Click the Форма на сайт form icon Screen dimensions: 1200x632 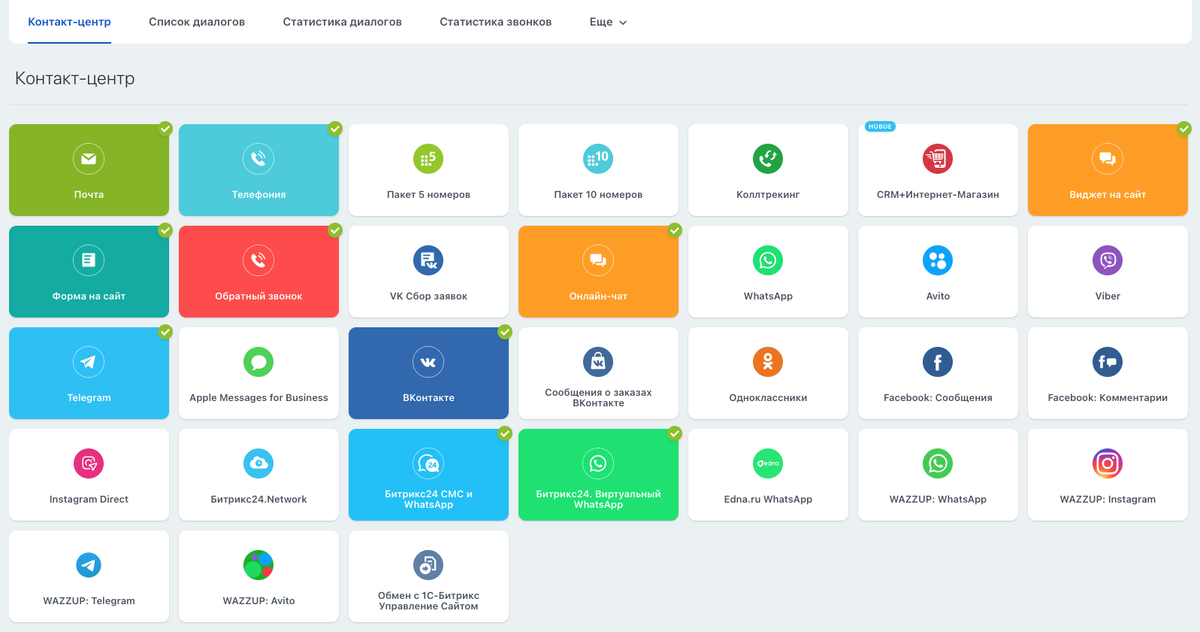tap(88, 260)
